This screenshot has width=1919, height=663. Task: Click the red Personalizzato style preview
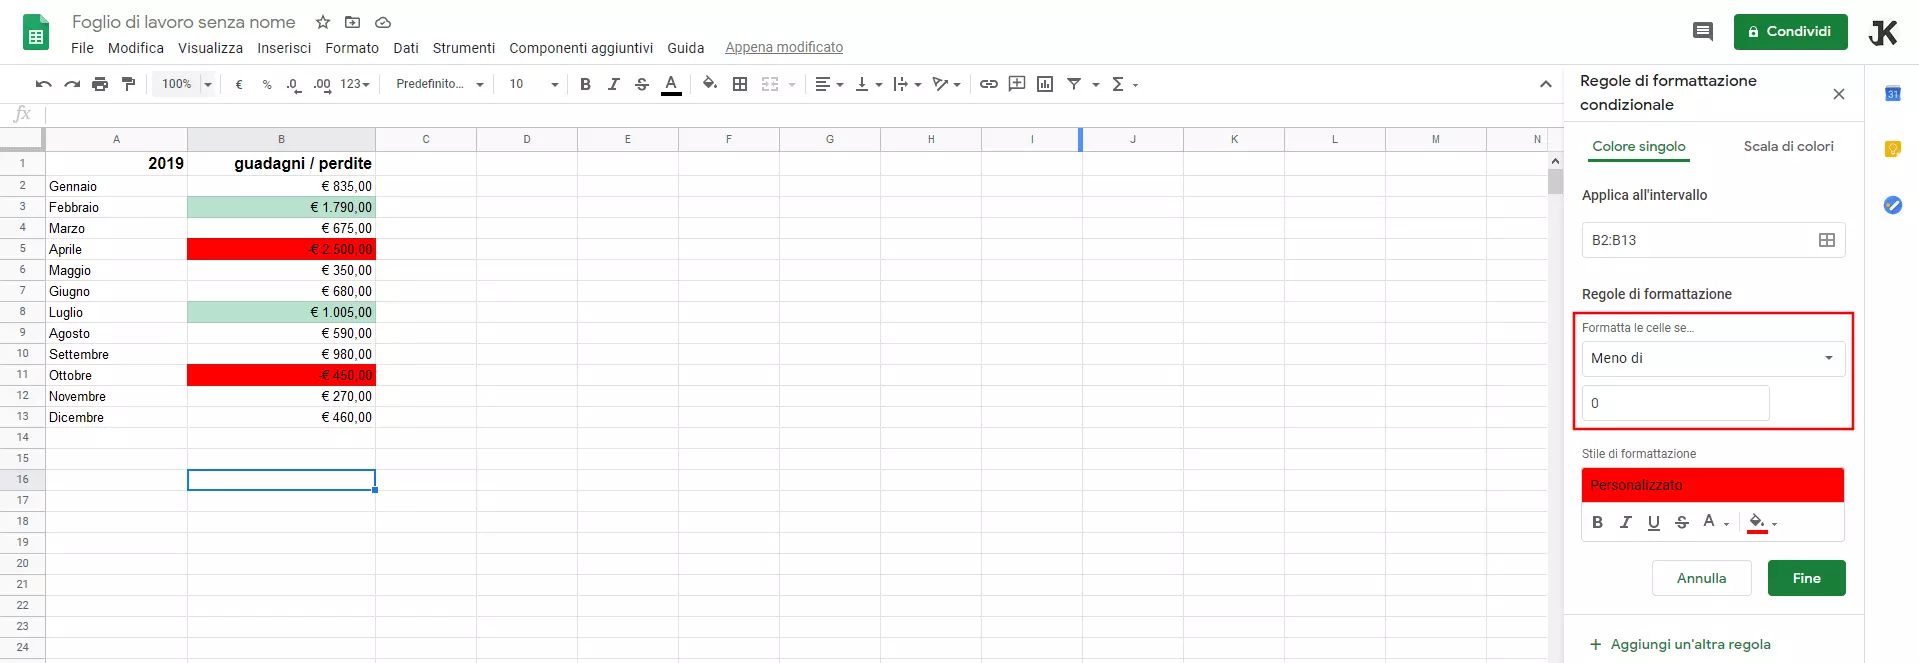coord(1713,485)
